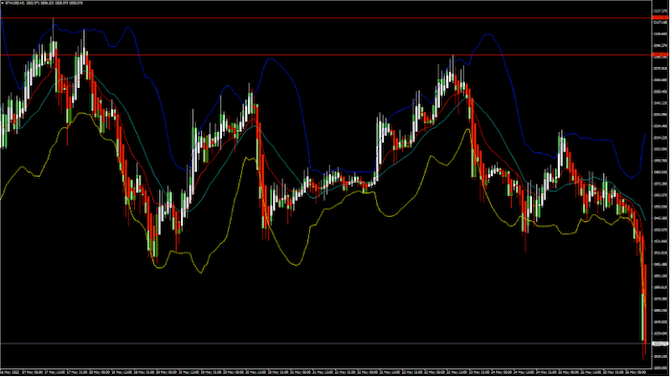Click the last date label on time axis
Image resolution: width=672 pixels, height=377 pixels.
(636, 372)
